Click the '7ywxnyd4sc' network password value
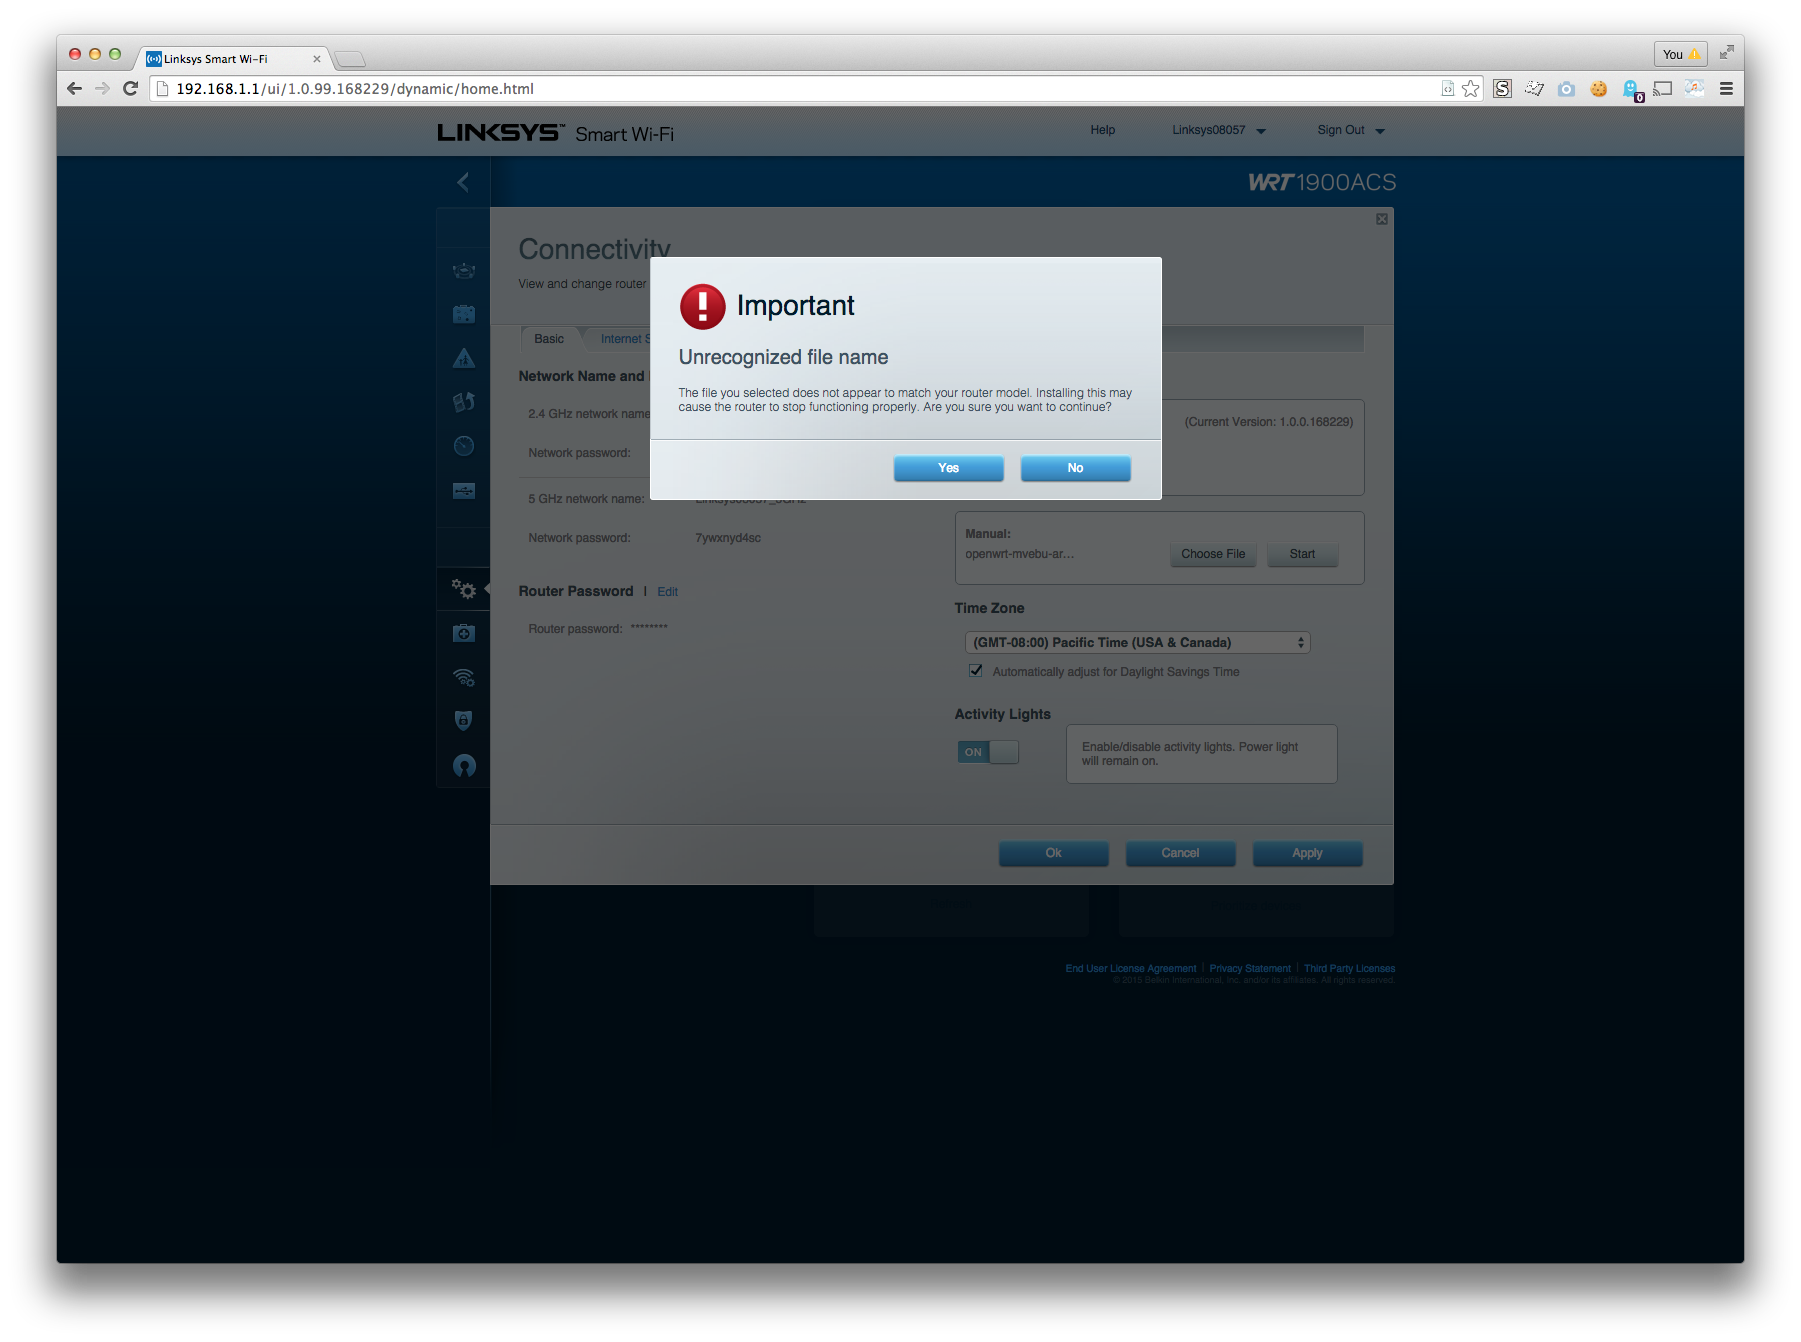The height and width of the screenshot is (1342, 1801). click(x=728, y=538)
